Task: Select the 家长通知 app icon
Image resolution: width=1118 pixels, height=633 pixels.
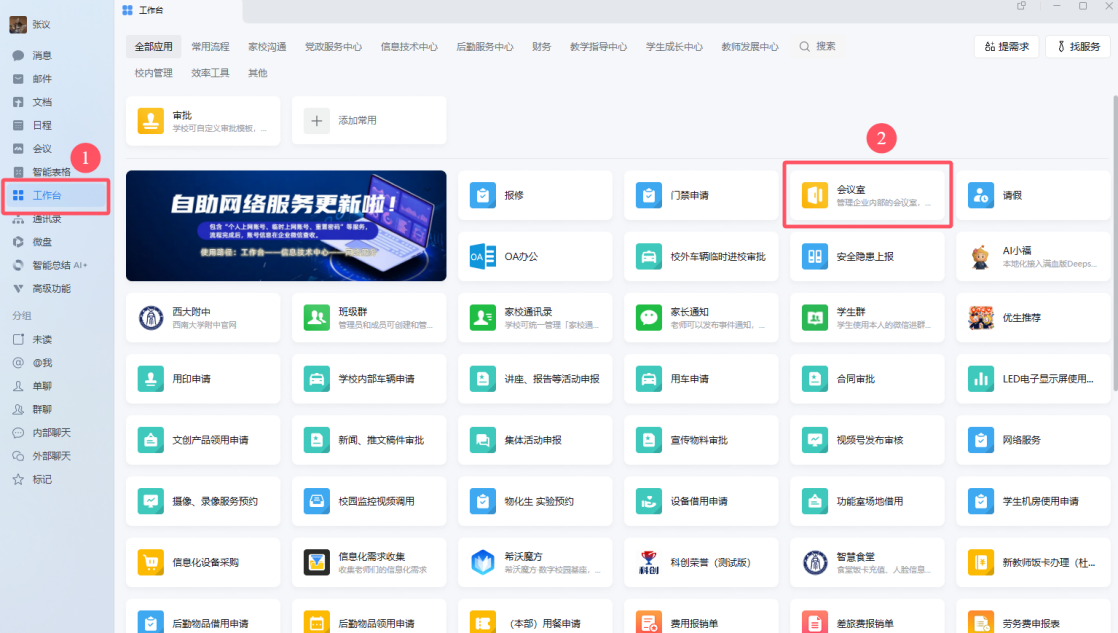Action: coord(649,318)
